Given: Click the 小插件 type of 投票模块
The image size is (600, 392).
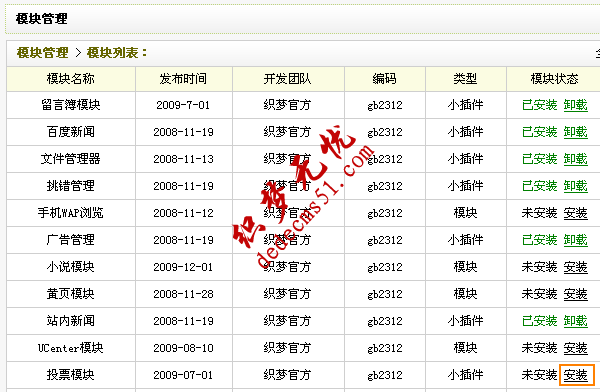Looking at the screenshot, I should pyautogui.click(x=465, y=375).
